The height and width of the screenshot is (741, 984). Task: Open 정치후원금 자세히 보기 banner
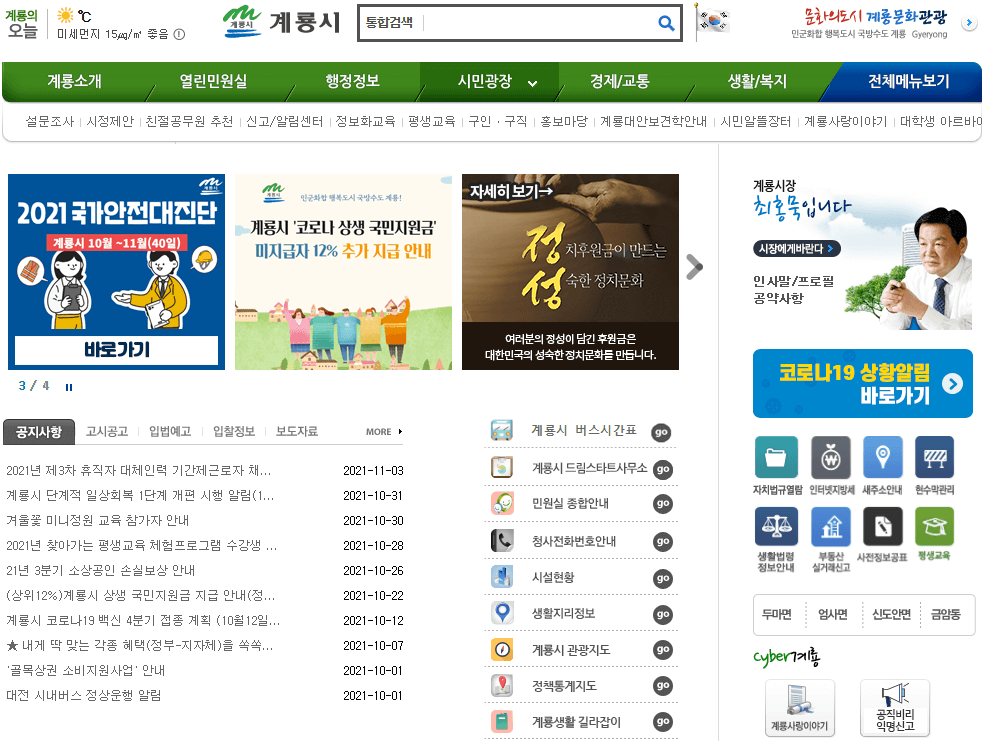pyautogui.click(x=570, y=272)
